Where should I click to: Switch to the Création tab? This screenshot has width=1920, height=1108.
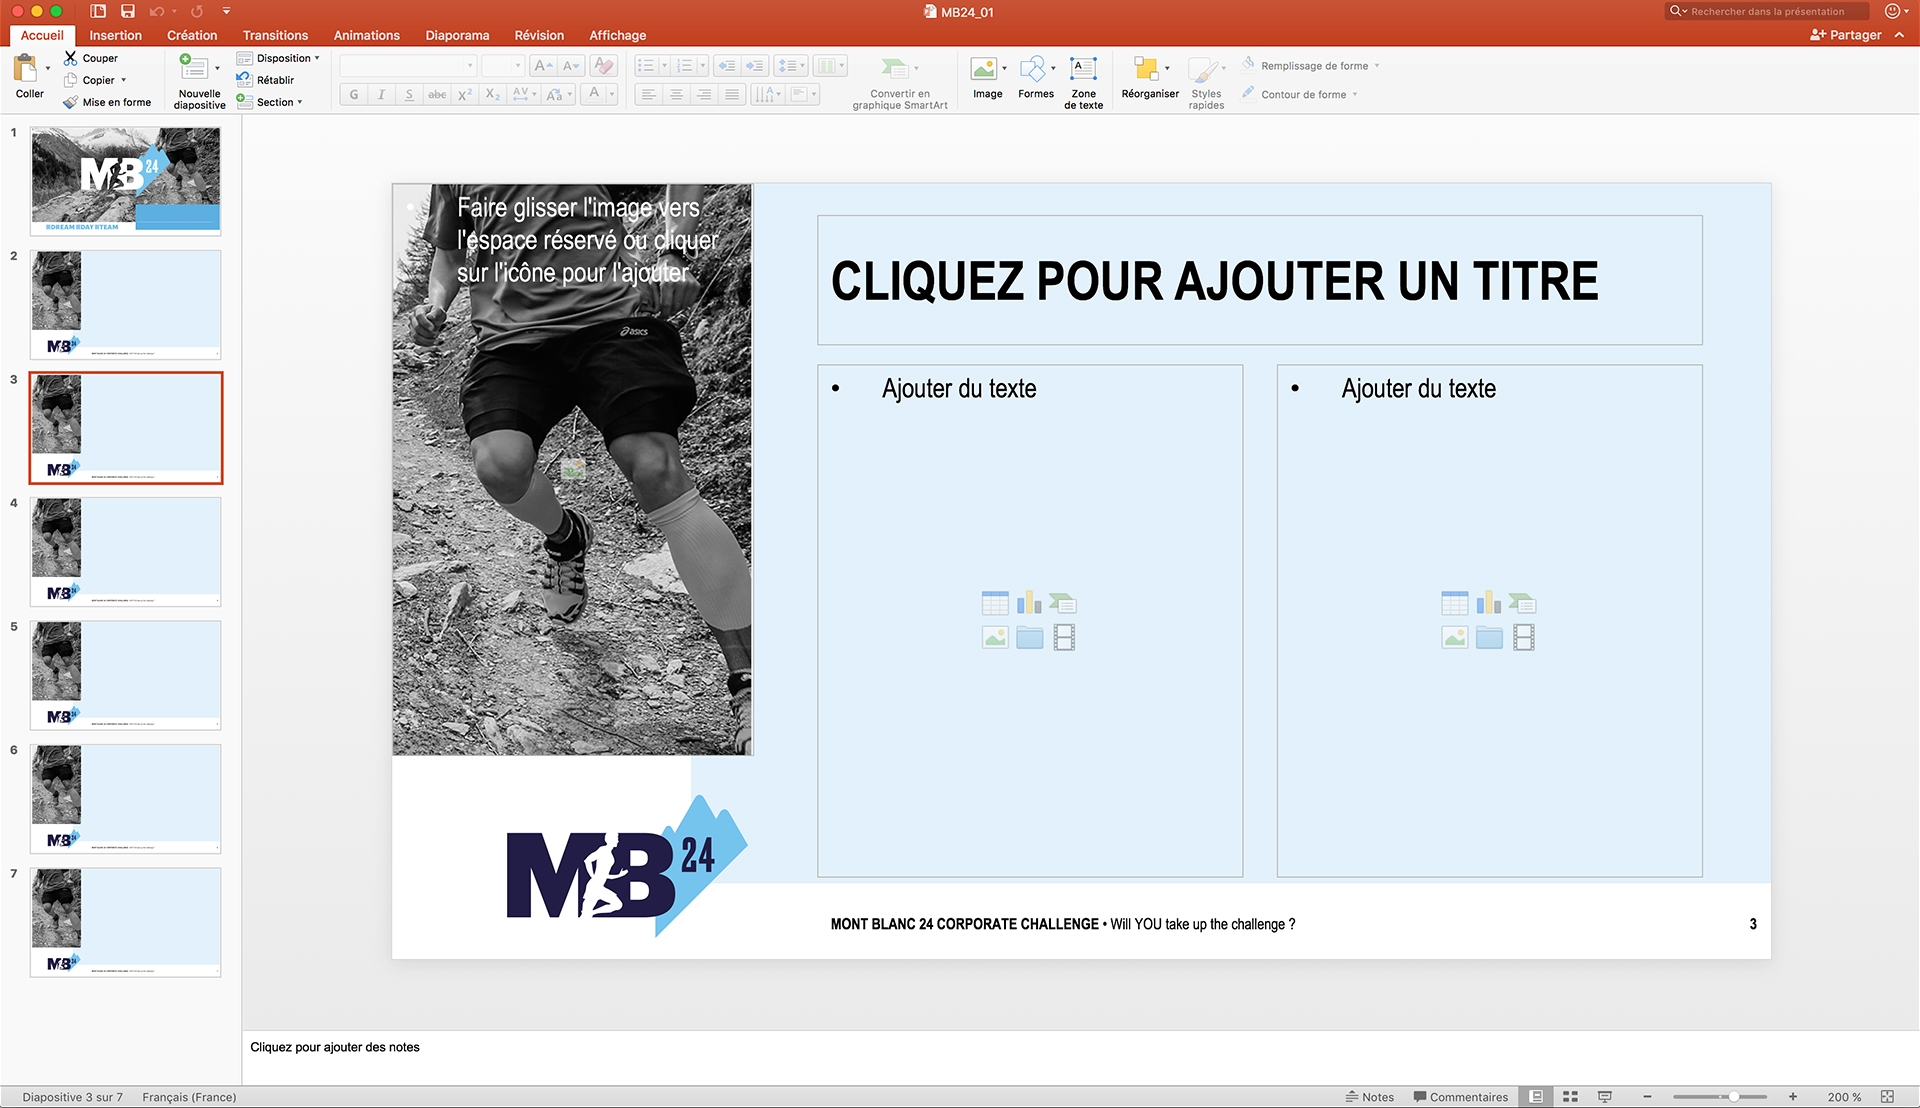tap(192, 35)
